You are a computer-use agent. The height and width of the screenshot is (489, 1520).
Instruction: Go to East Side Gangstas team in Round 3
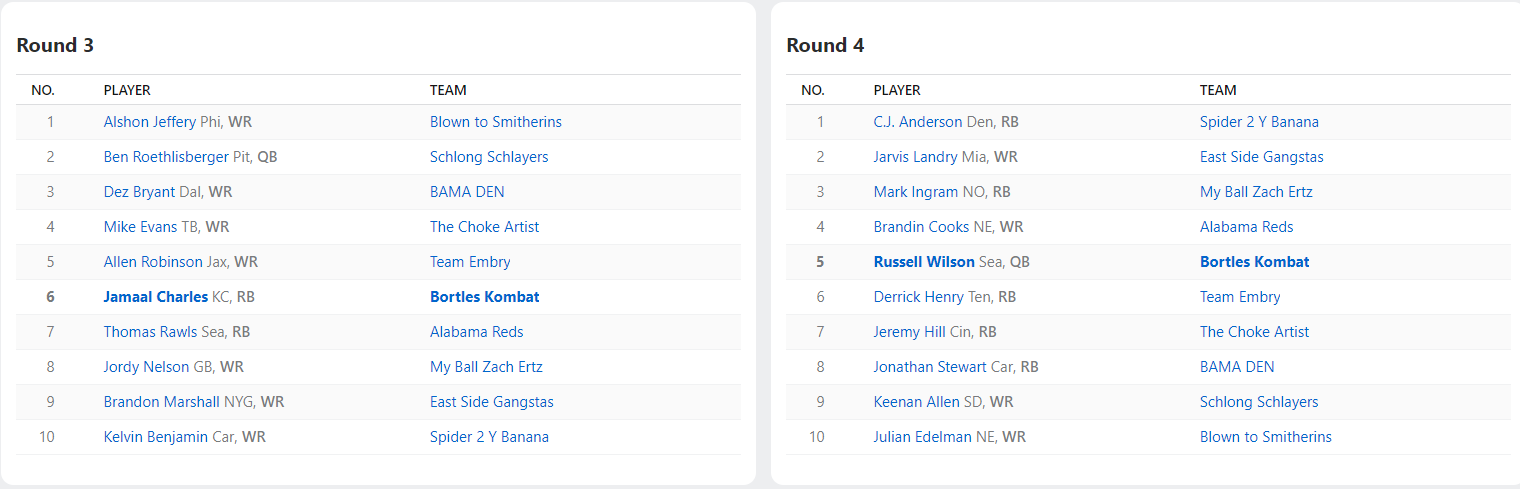[491, 402]
